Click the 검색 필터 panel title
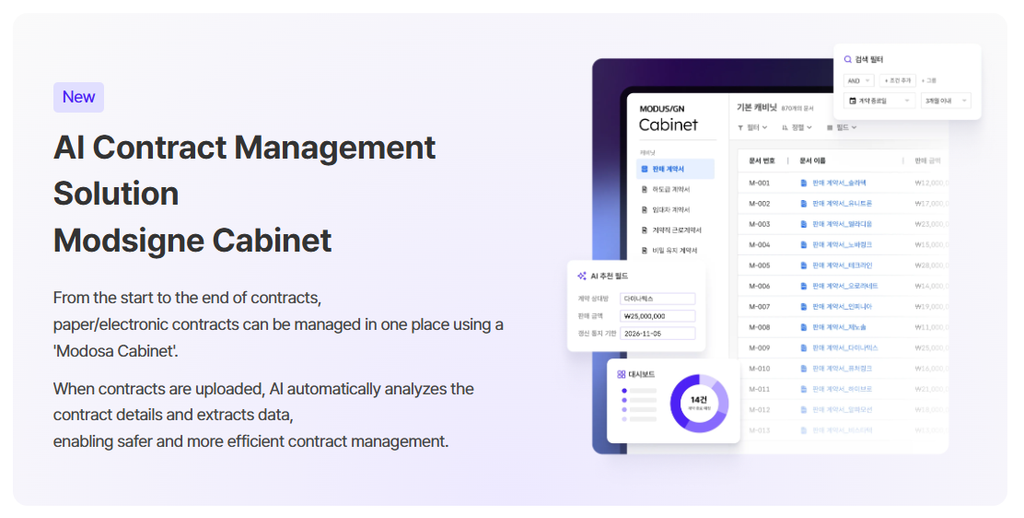The height and width of the screenshot is (518, 1024). tap(869, 59)
